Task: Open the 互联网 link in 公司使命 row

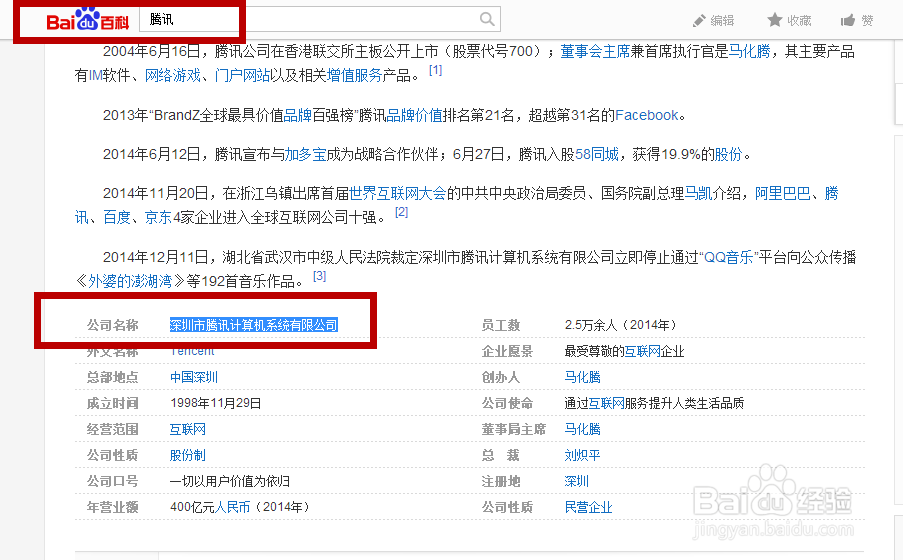Action: (606, 403)
